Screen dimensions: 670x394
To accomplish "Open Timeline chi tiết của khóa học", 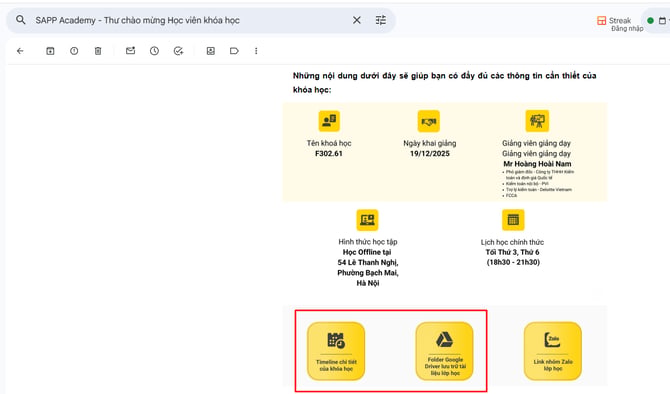I will coord(336,351).
